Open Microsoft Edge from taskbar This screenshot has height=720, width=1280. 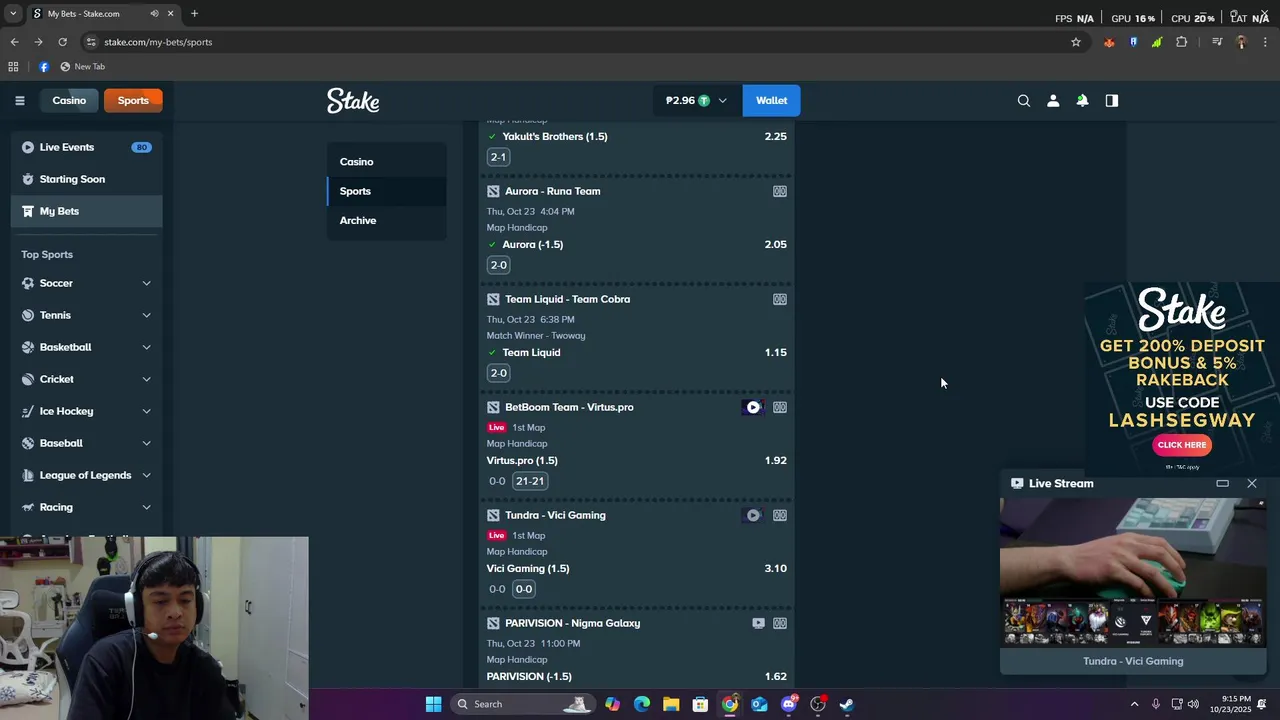[642, 704]
